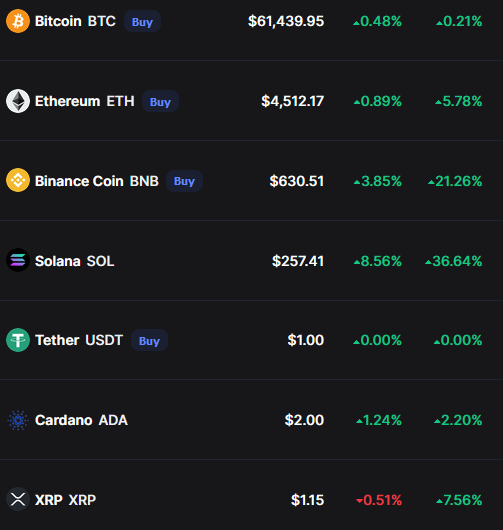This screenshot has height=530, width=503.
Task: Click the Tether green logo icon
Action: (x=18, y=340)
